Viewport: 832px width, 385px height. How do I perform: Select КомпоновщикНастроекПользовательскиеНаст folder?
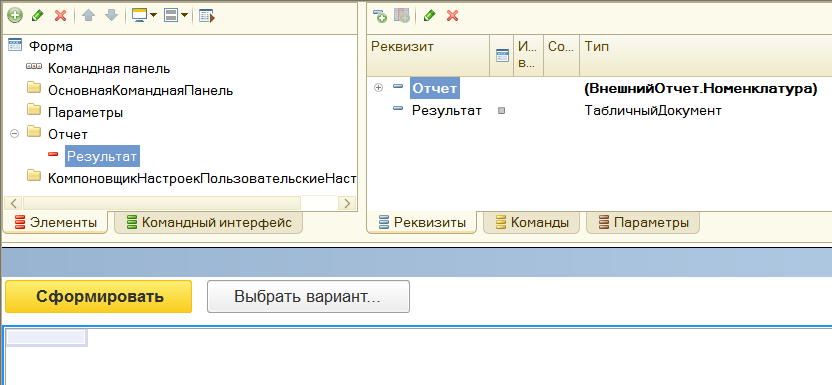point(202,179)
